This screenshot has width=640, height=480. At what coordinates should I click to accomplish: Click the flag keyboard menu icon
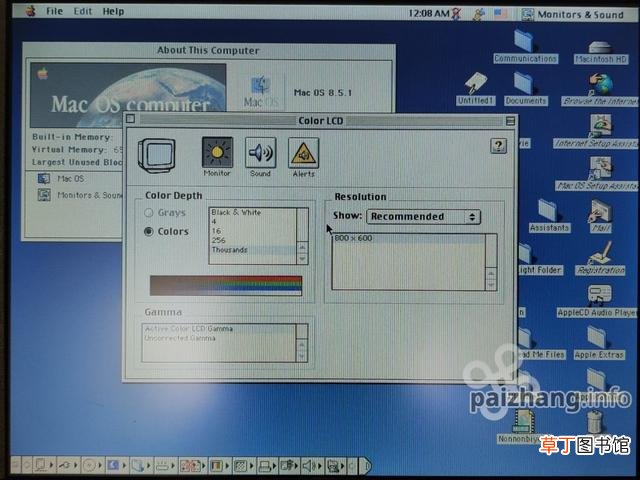(x=501, y=14)
